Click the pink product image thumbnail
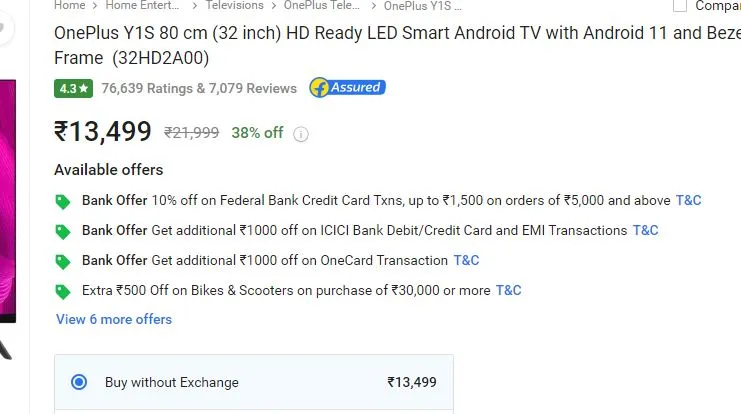 click(x=8, y=201)
